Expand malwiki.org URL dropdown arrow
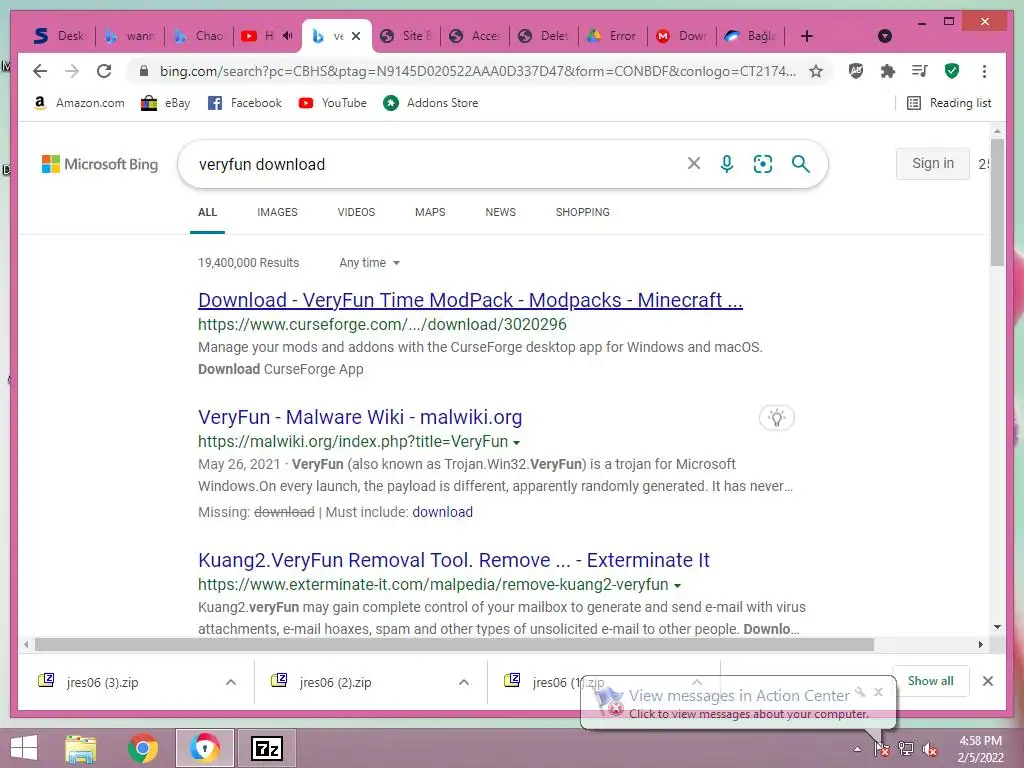 tap(517, 443)
